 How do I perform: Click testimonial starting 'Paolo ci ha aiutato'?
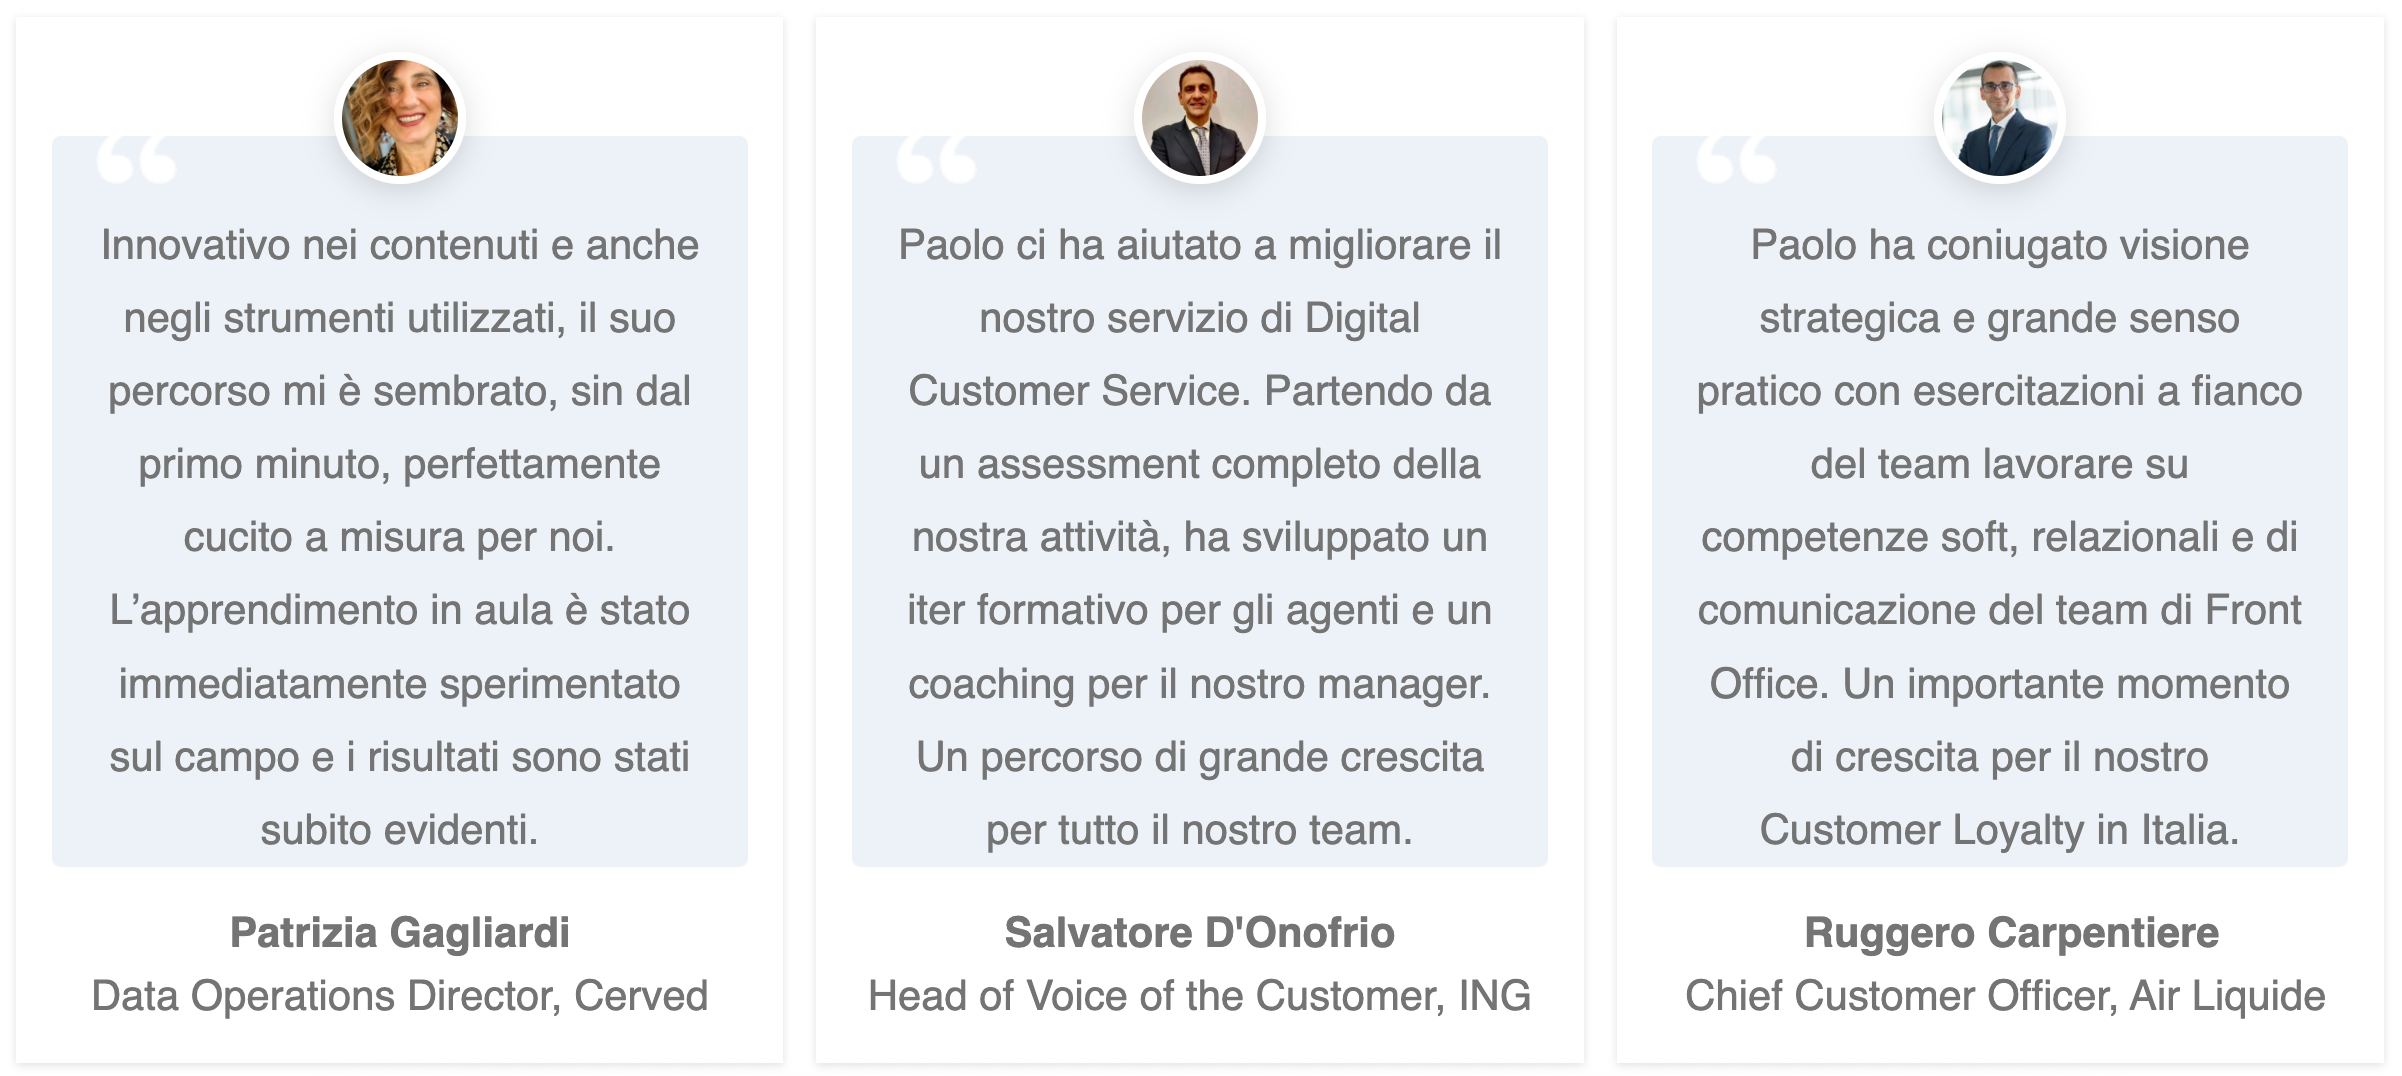(x=1199, y=246)
